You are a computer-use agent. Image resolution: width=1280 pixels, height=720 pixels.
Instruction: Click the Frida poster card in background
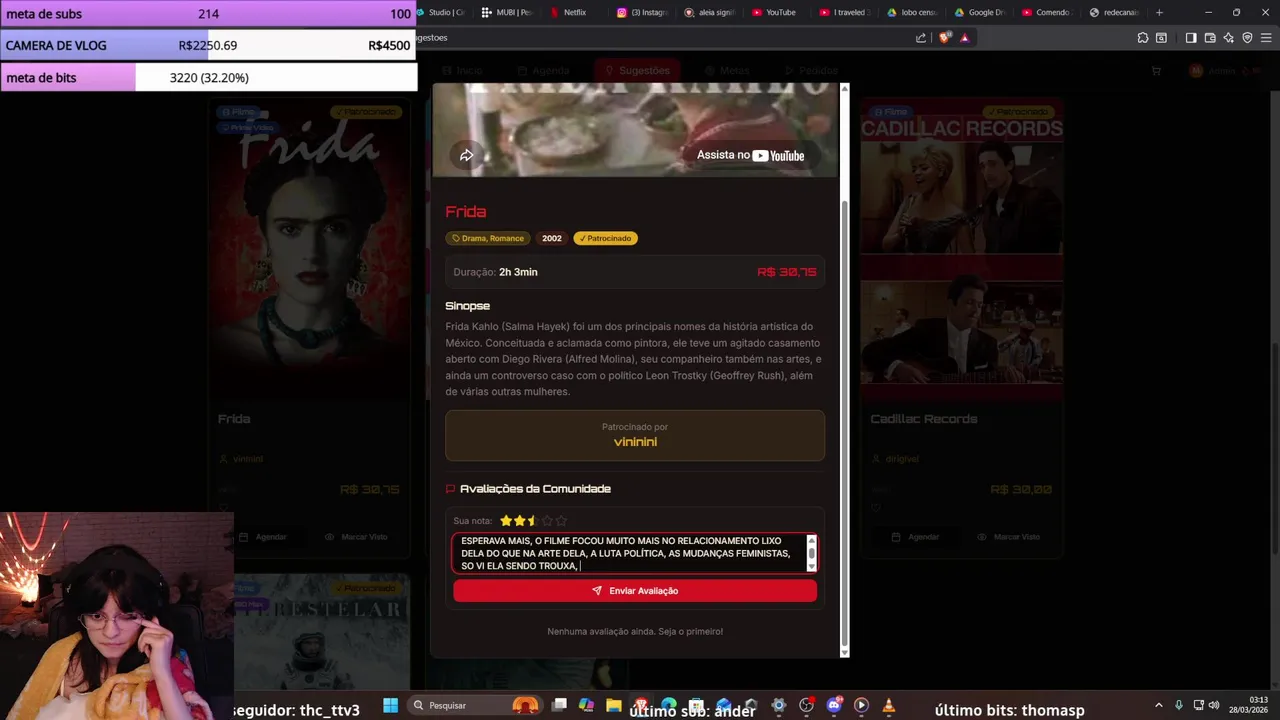tap(310, 250)
